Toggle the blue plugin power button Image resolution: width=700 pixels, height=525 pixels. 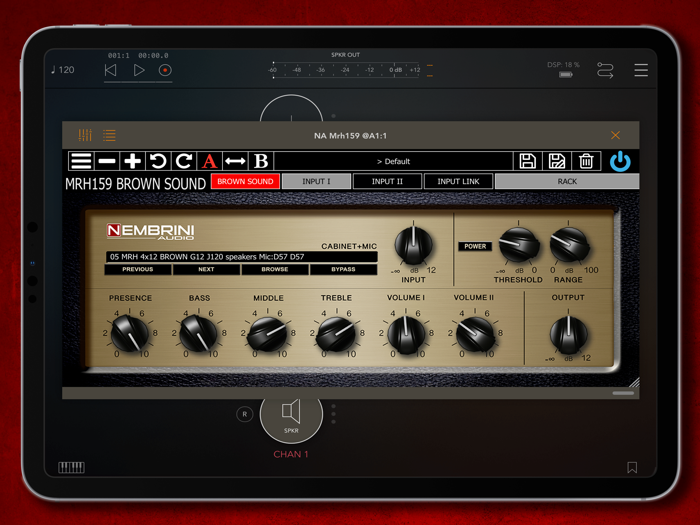[620, 161]
